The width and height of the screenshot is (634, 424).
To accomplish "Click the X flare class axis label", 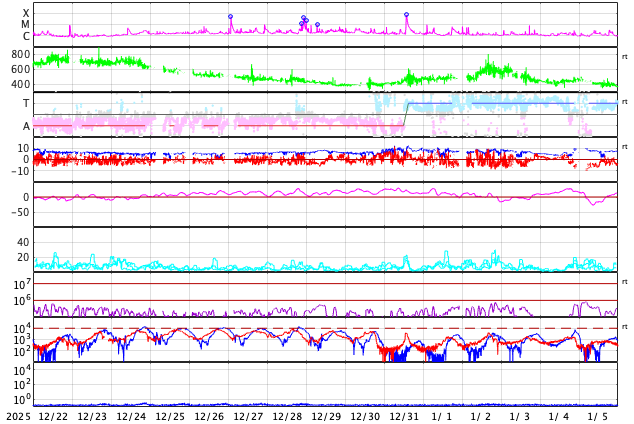I will 26,13.
